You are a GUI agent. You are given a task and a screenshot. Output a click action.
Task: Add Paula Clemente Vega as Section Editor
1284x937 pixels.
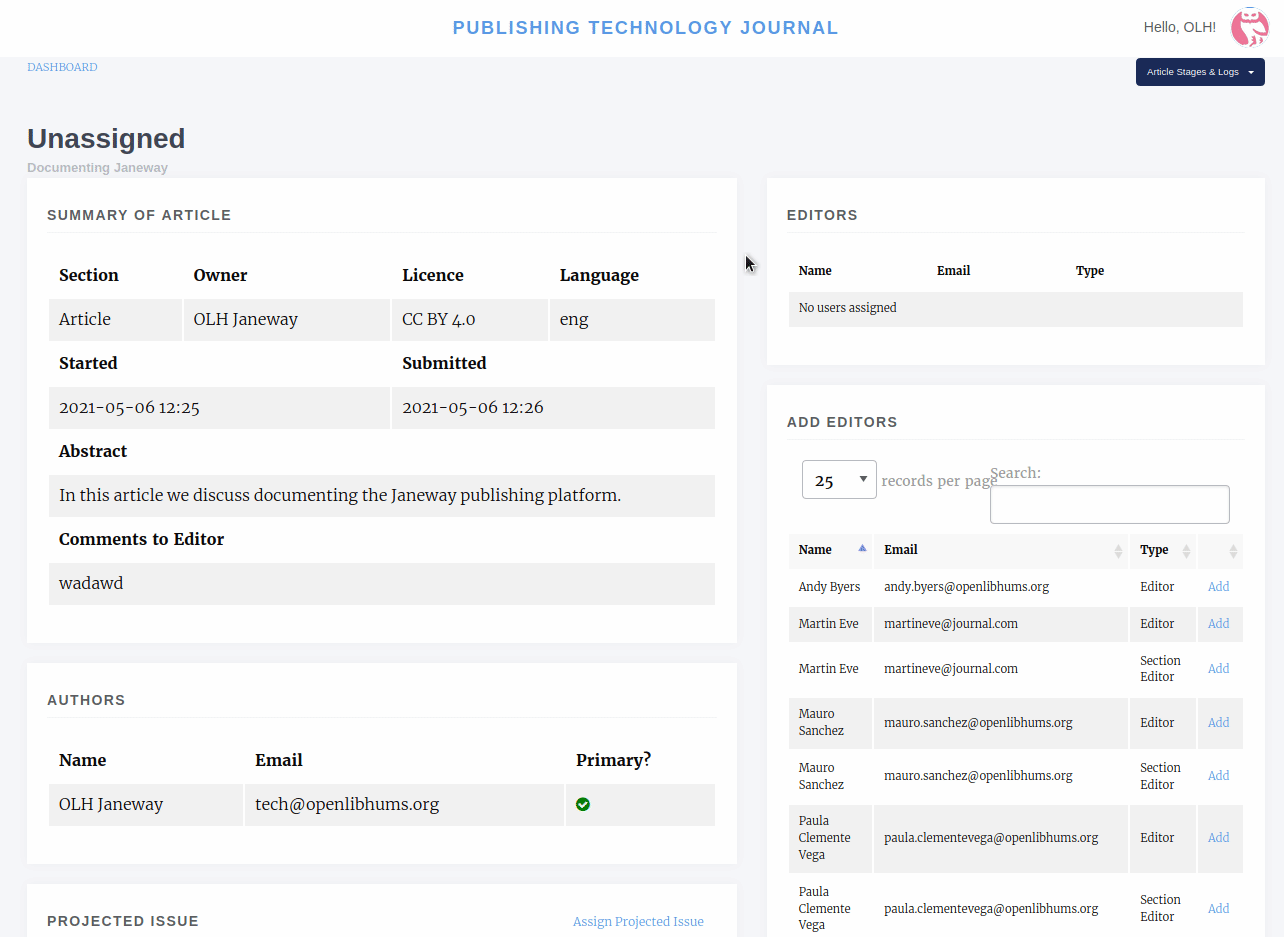[x=1218, y=909]
